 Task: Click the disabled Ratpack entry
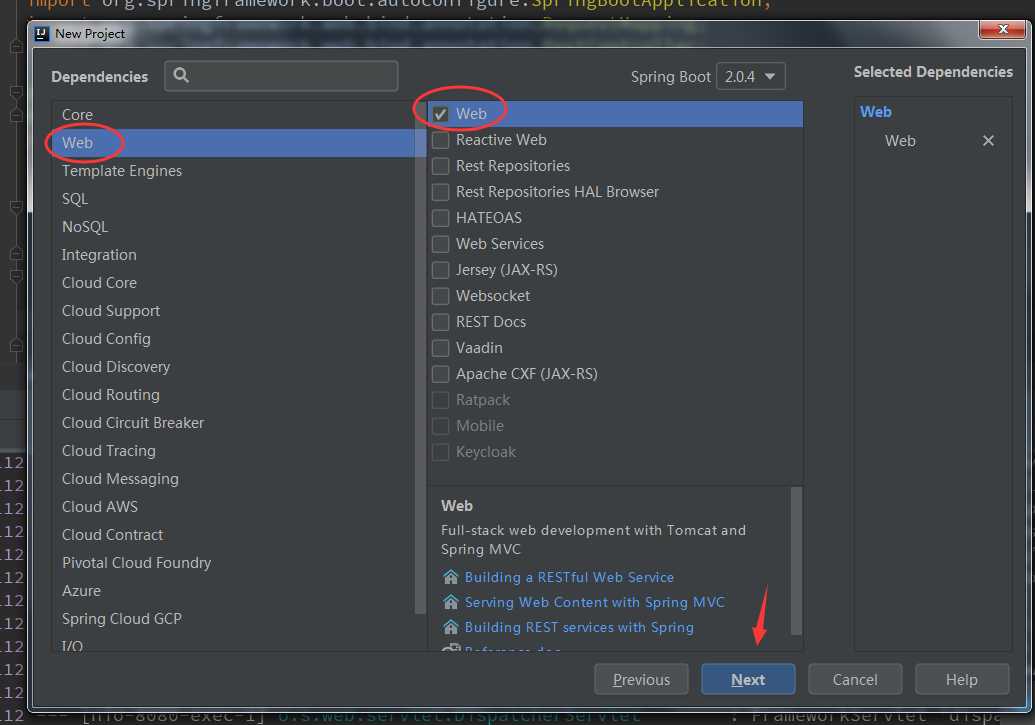point(483,400)
